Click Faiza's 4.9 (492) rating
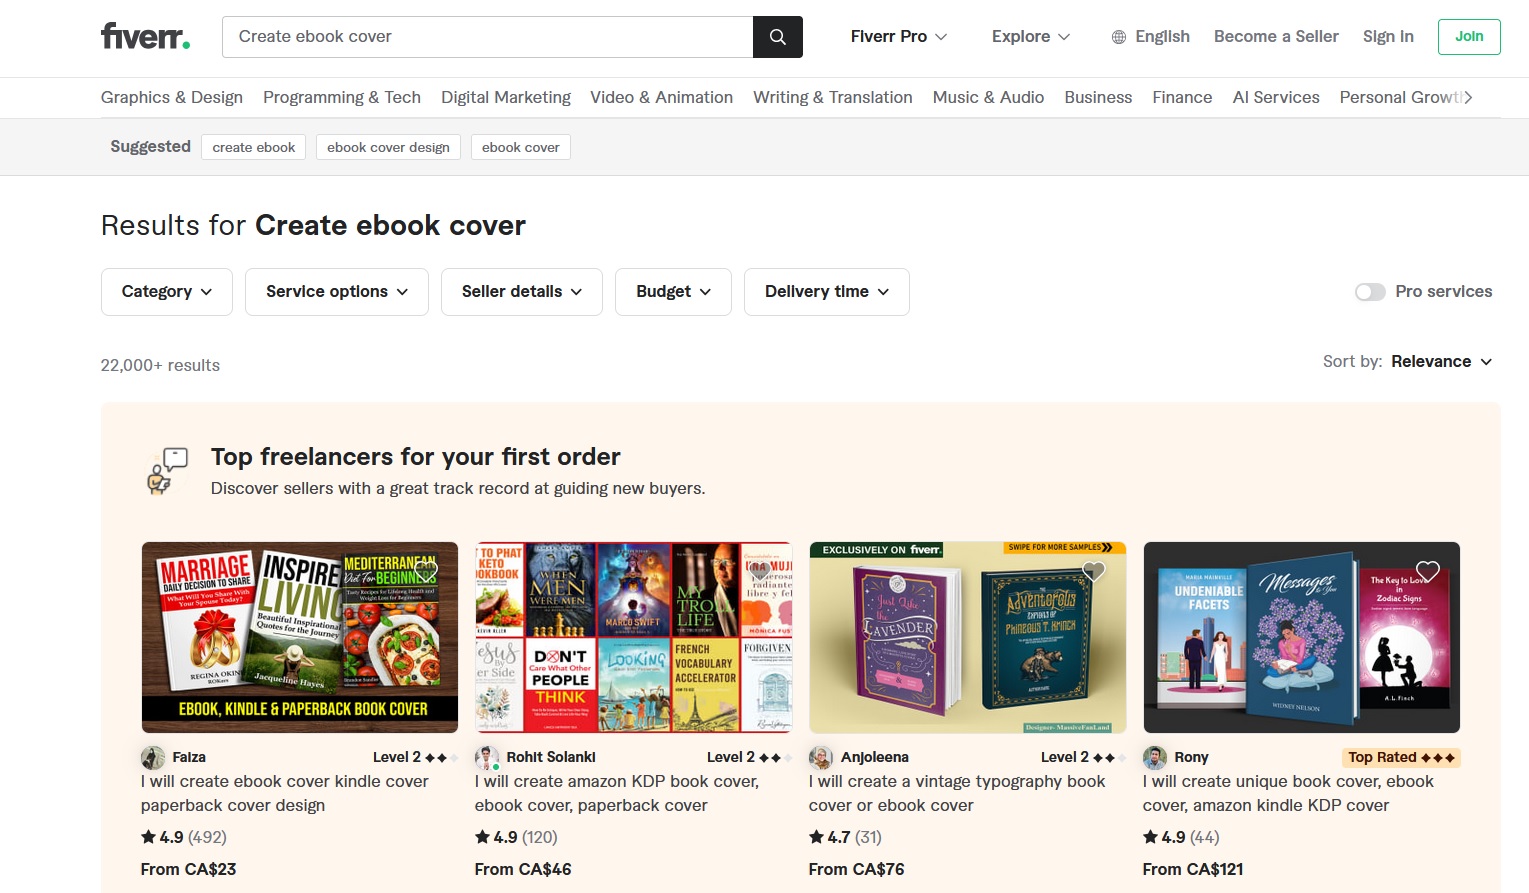The width and height of the screenshot is (1529, 893). coord(184,838)
